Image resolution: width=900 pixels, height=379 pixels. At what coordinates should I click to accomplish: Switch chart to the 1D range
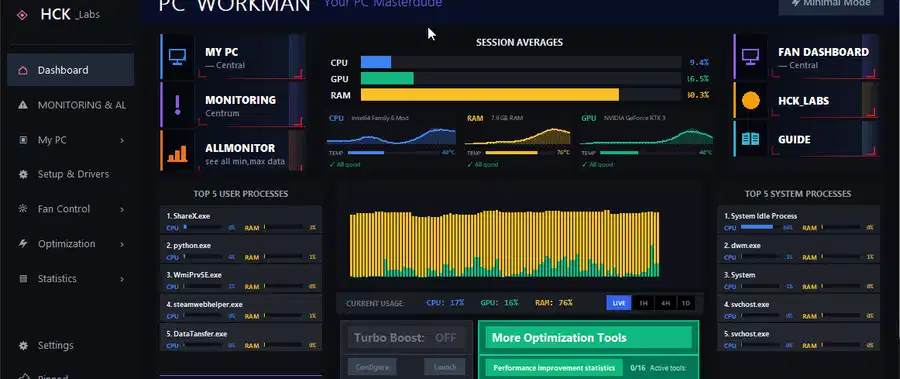685,303
